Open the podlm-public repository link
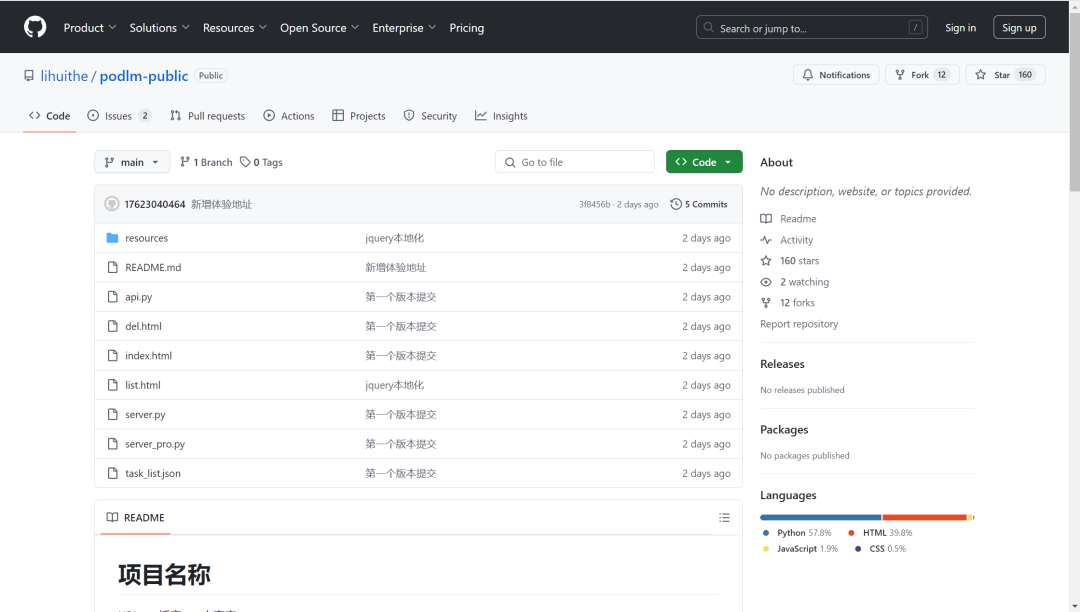Screen dimensions: 1080x612 (143, 76)
